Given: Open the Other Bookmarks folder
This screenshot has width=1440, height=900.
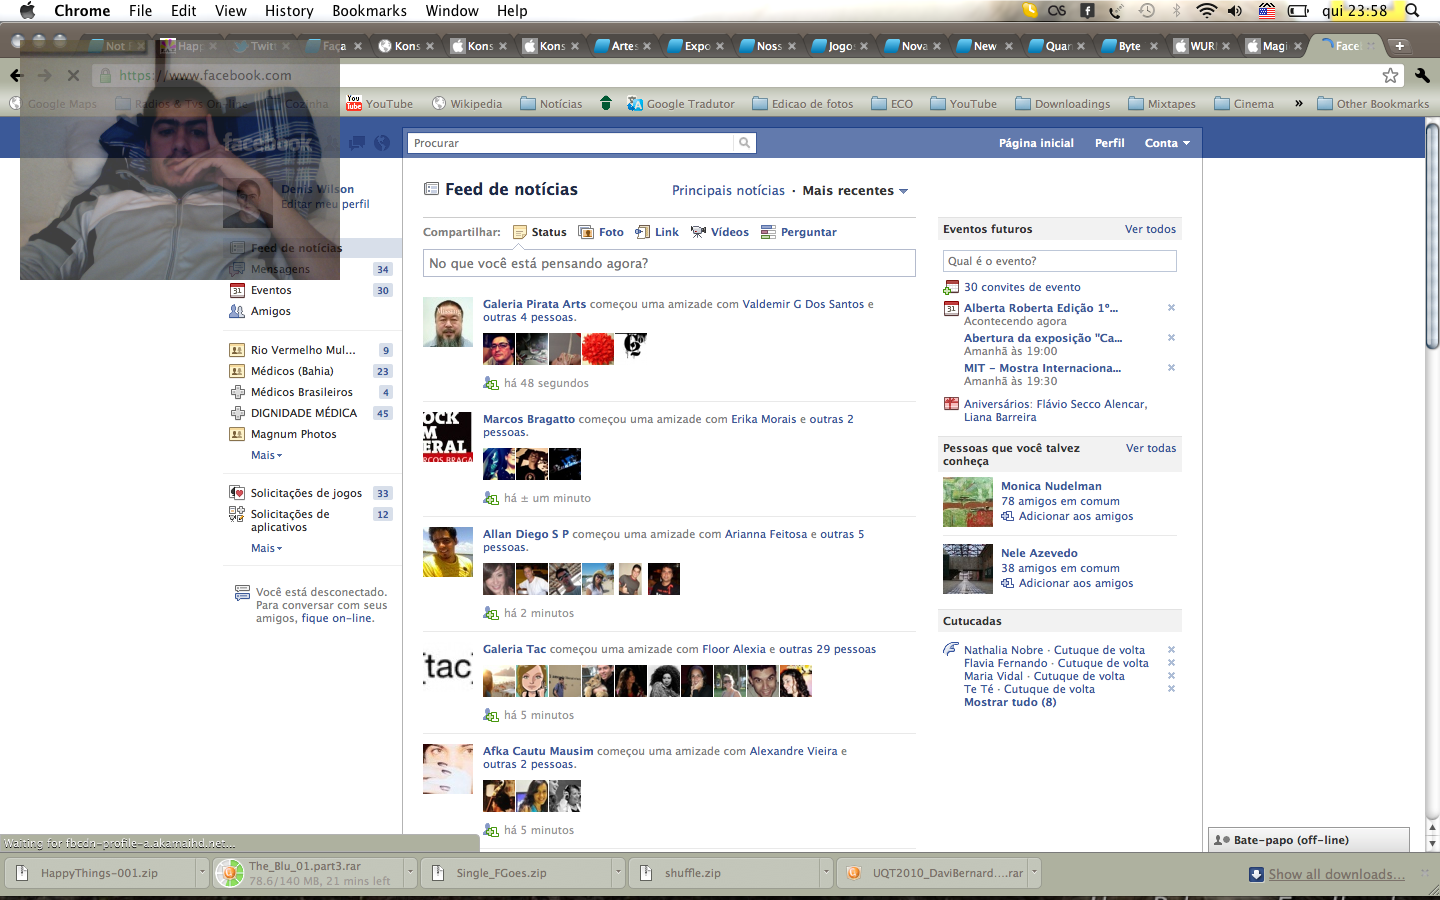Looking at the screenshot, I should (1373, 103).
